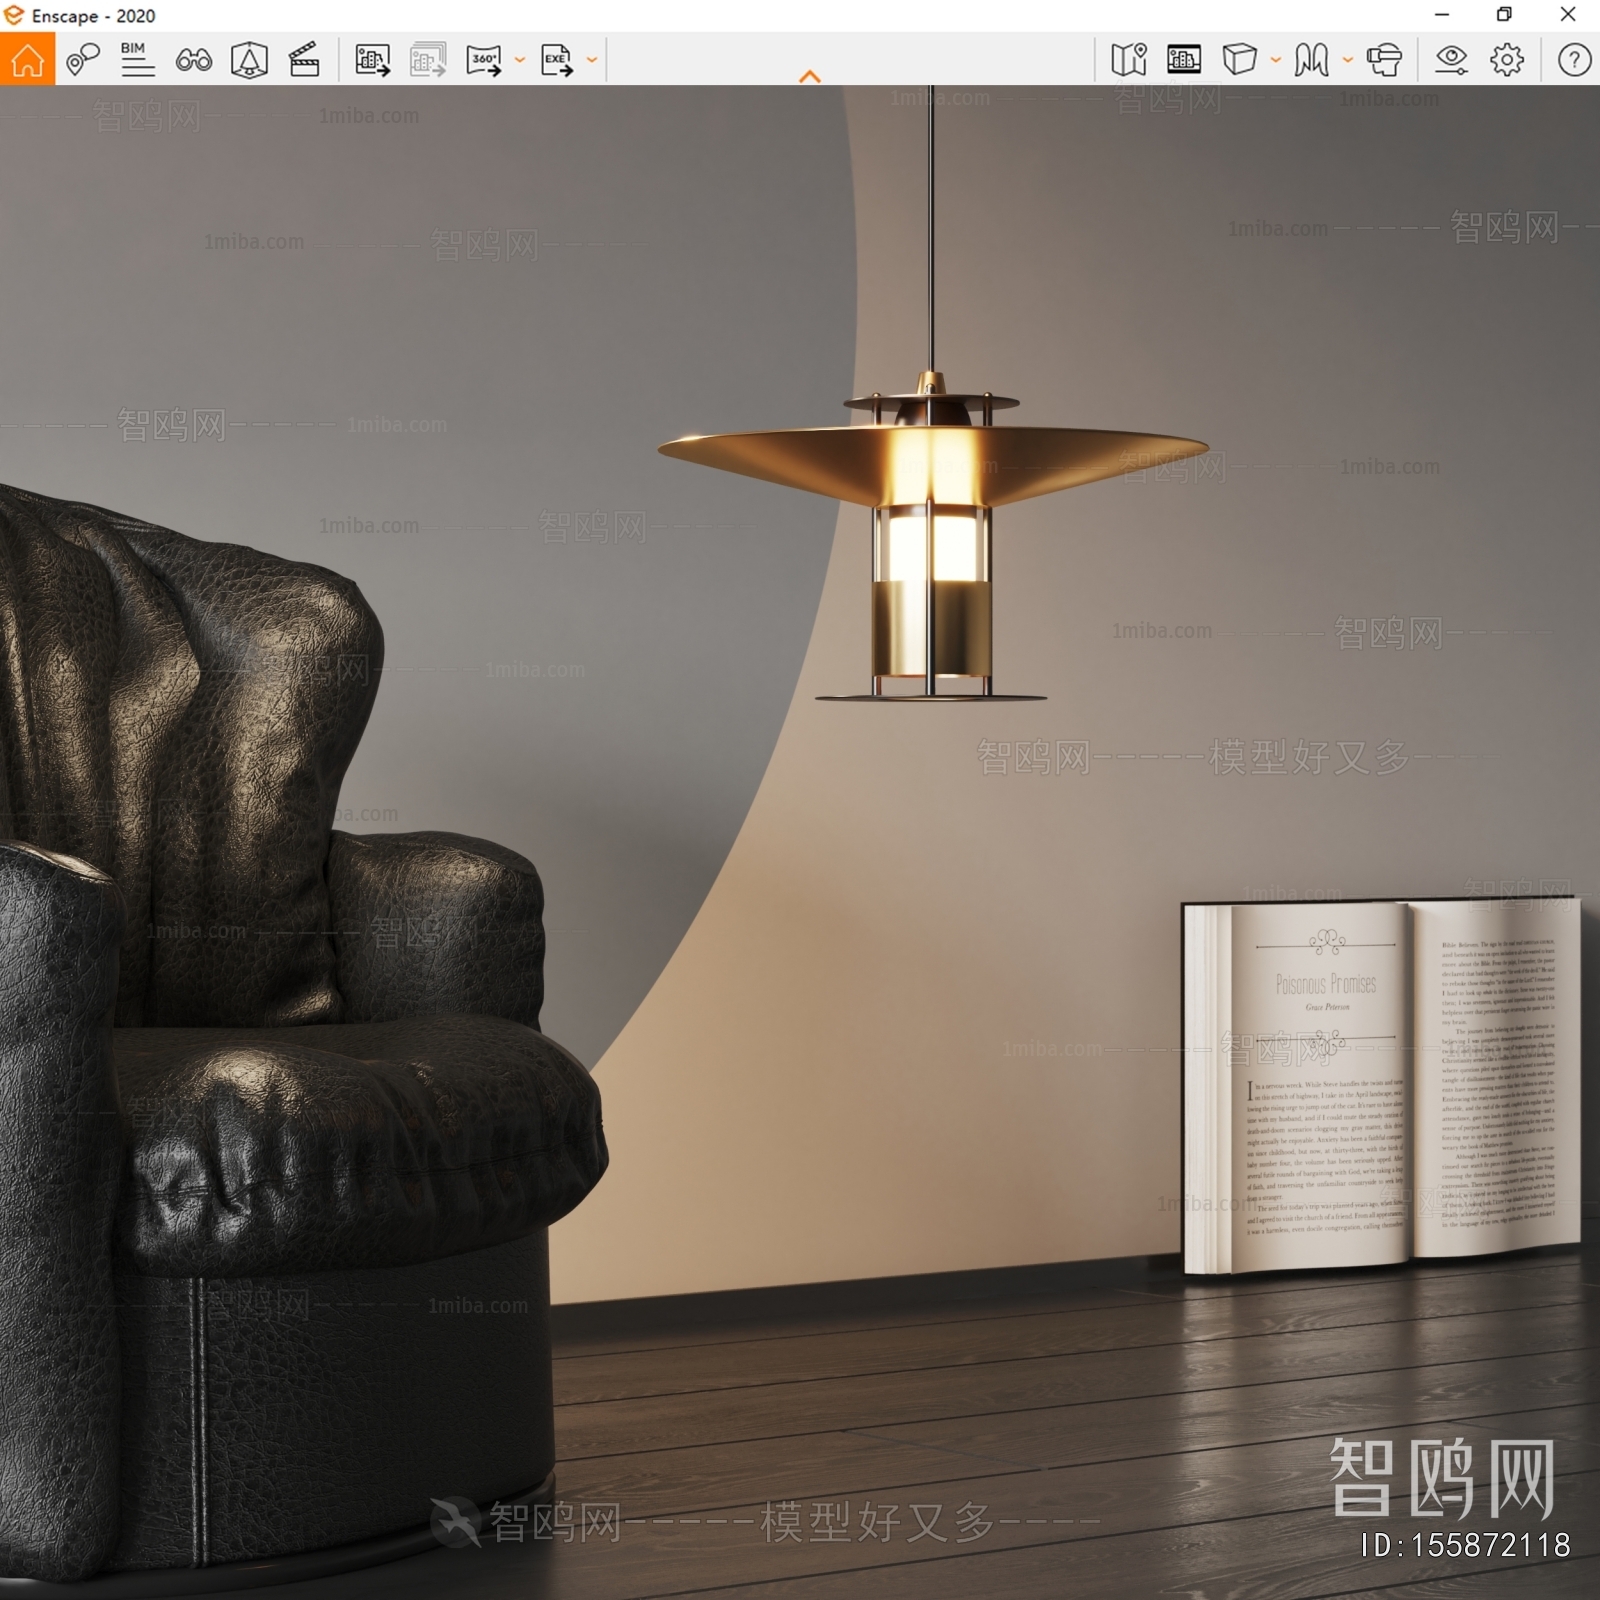This screenshot has width=1600, height=1600.
Task: Click the orange Home button
Action: (x=27, y=59)
